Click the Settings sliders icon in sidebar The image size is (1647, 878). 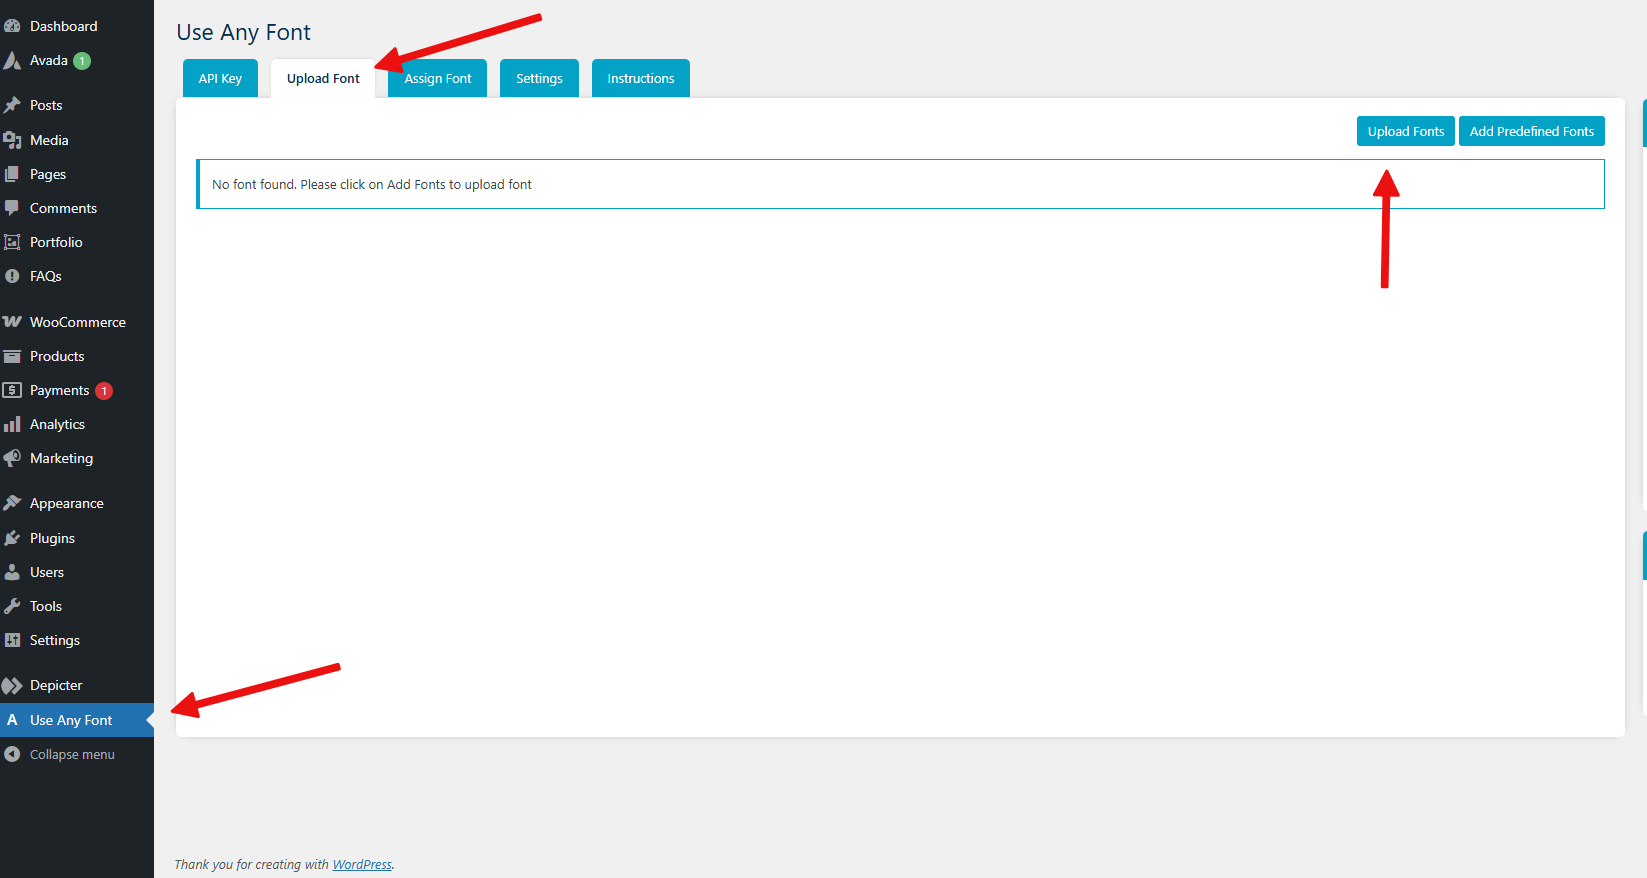[x=12, y=640]
